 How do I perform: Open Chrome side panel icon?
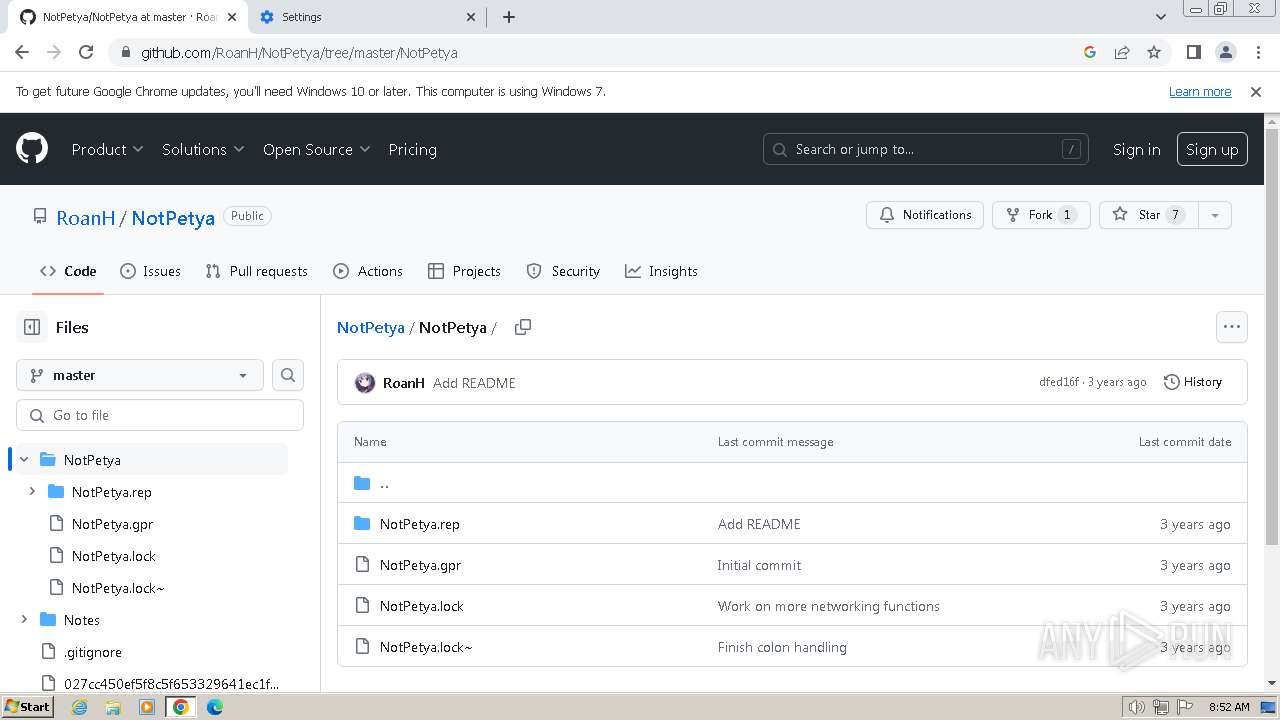(1193, 52)
